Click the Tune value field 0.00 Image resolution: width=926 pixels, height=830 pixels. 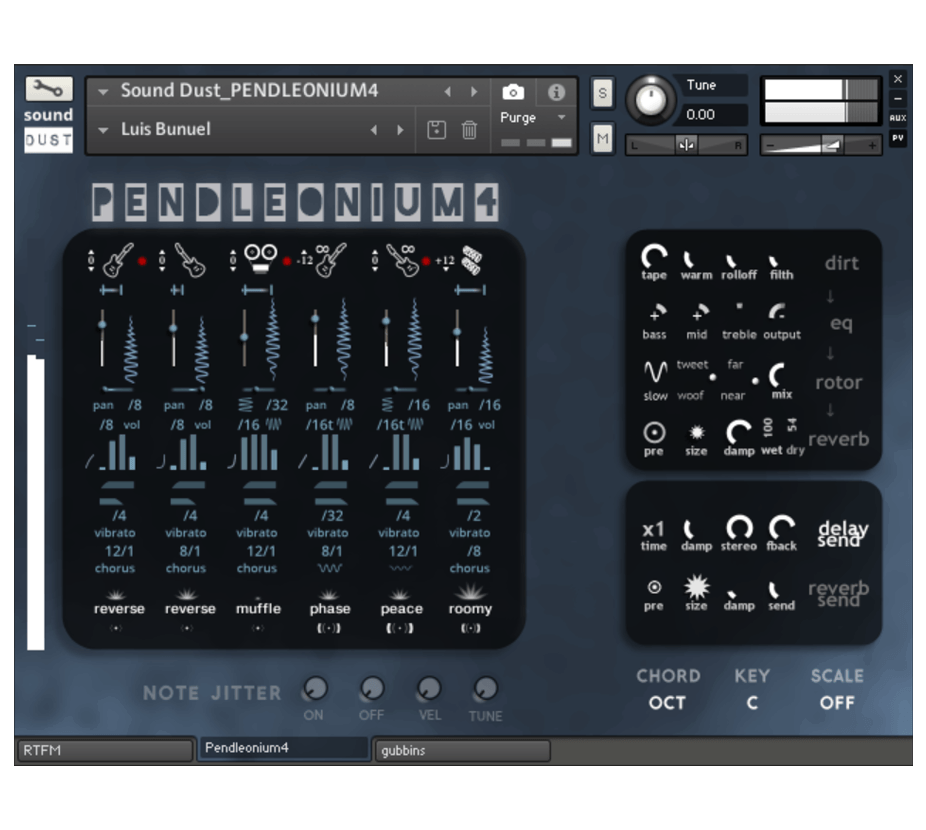(x=715, y=115)
